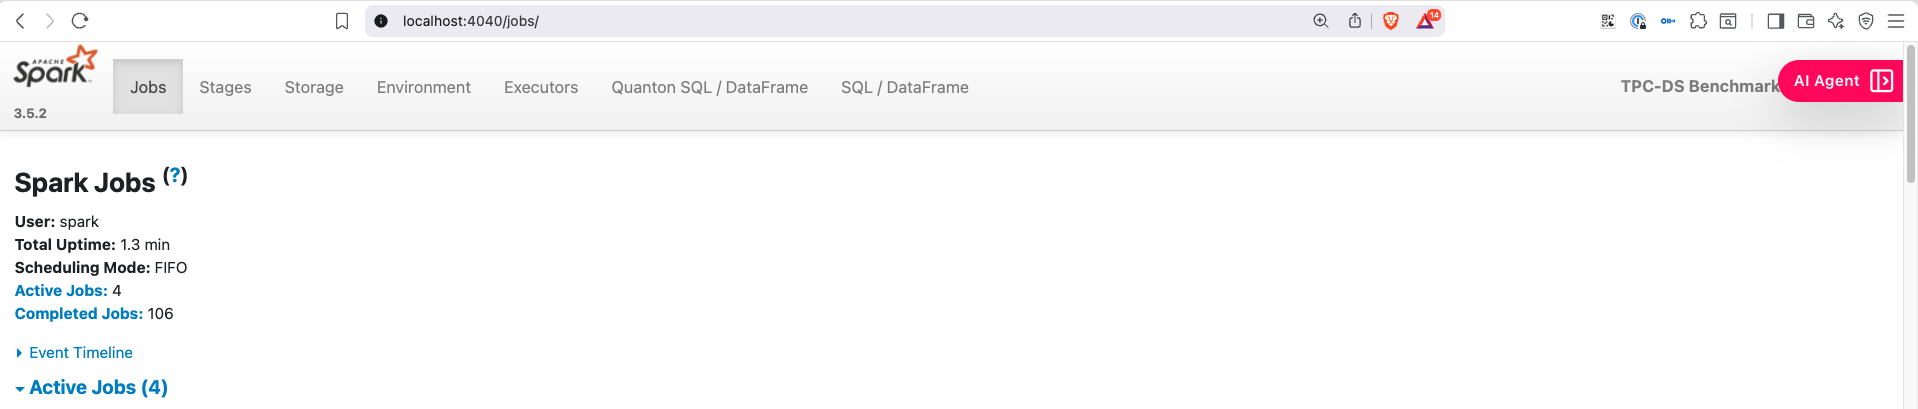Bookmark this page with bookmark icon
The height and width of the screenshot is (409, 1918).
click(x=342, y=21)
